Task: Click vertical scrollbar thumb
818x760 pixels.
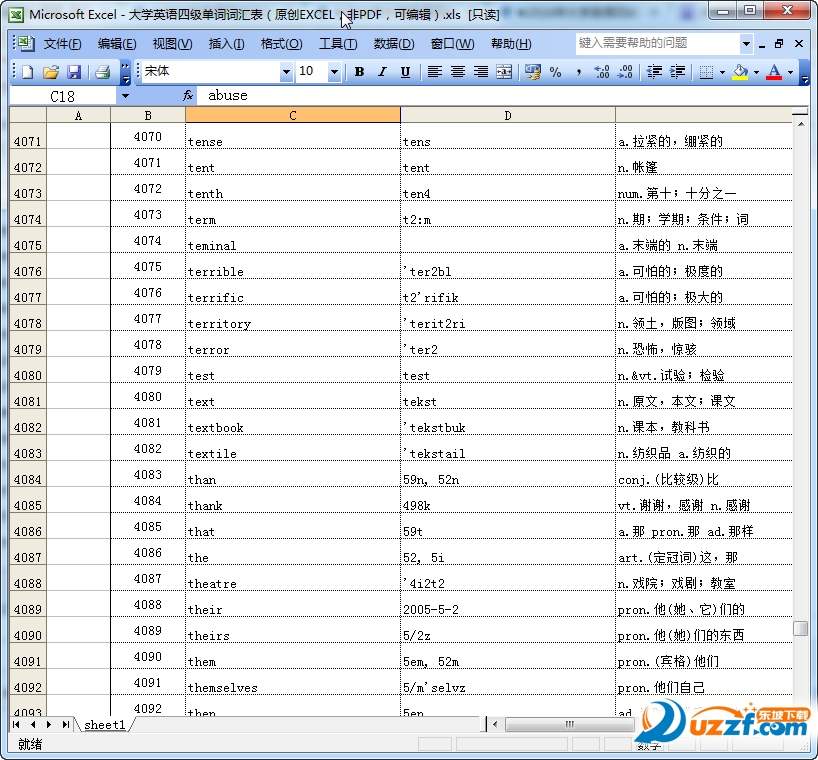Action: pyautogui.click(x=800, y=628)
